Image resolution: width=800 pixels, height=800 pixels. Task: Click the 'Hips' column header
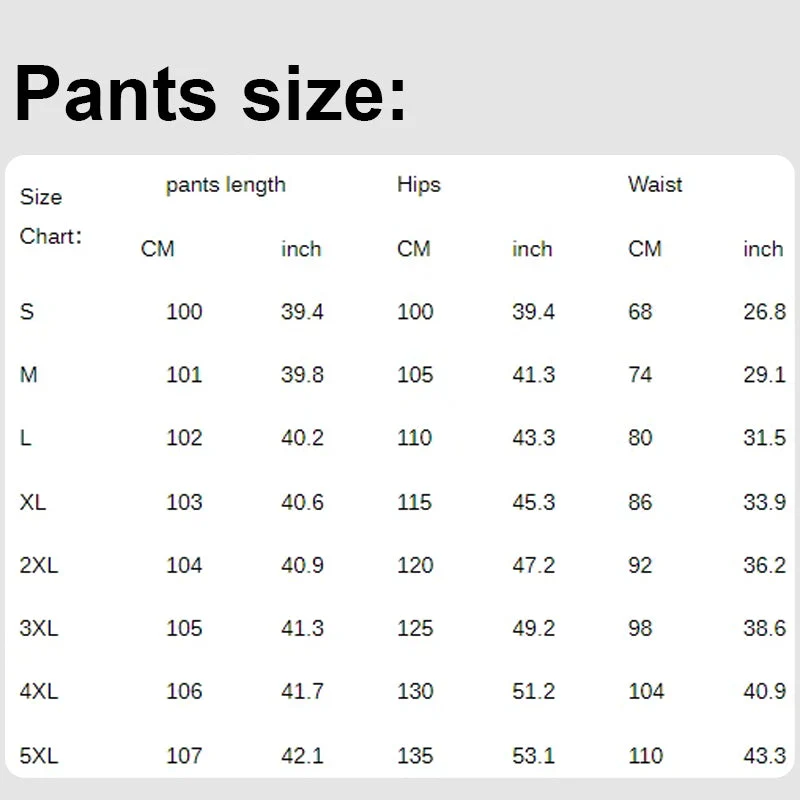pos(418,185)
